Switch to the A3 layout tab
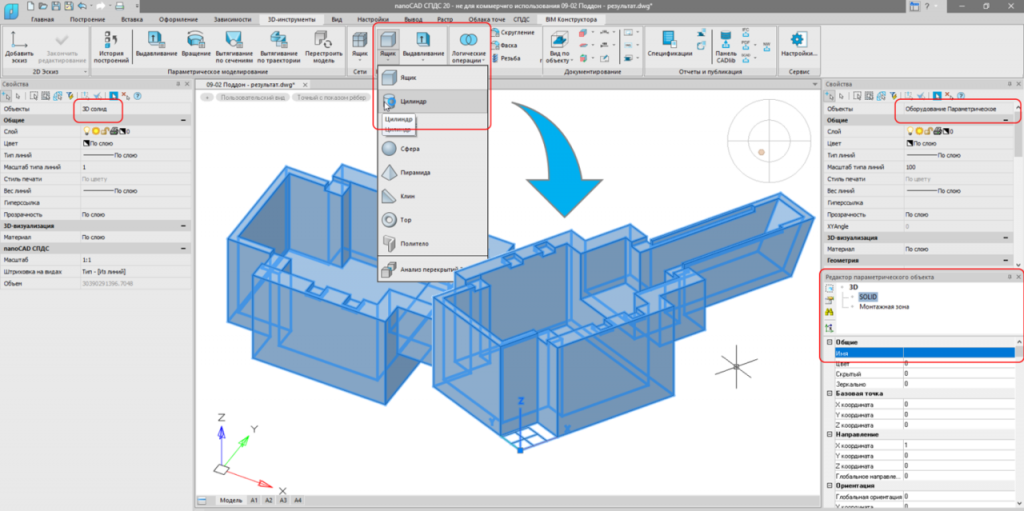The width and height of the screenshot is (1024, 511). point(283,500)
